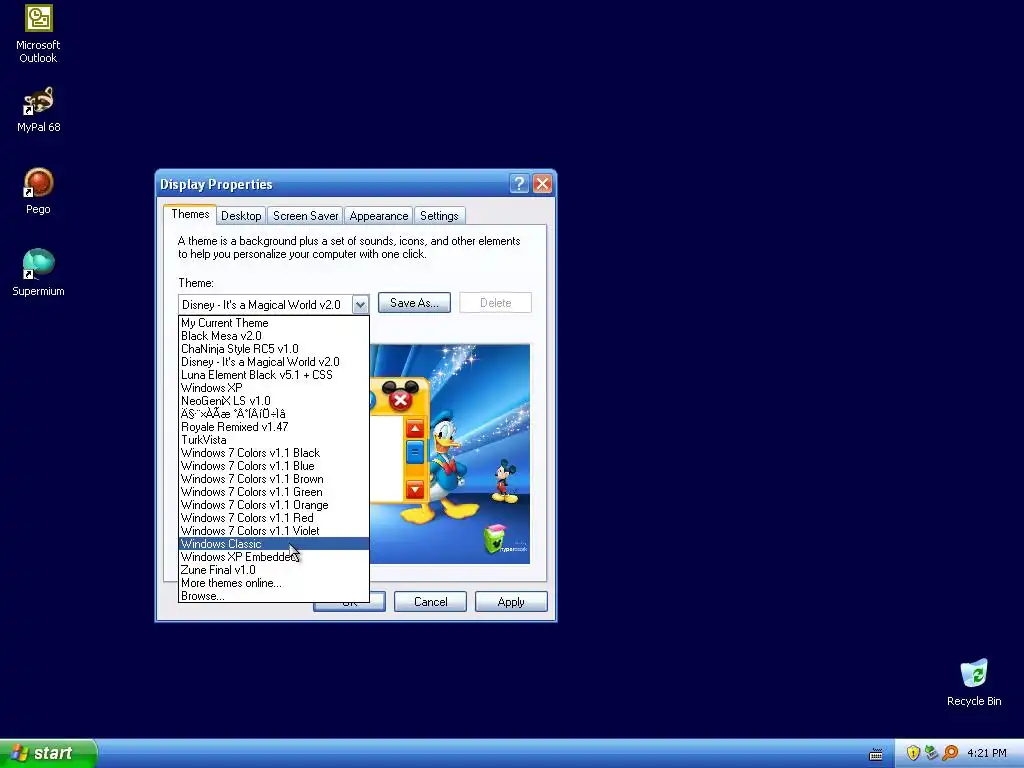Switch to the Settings tab

coord(439,216)
